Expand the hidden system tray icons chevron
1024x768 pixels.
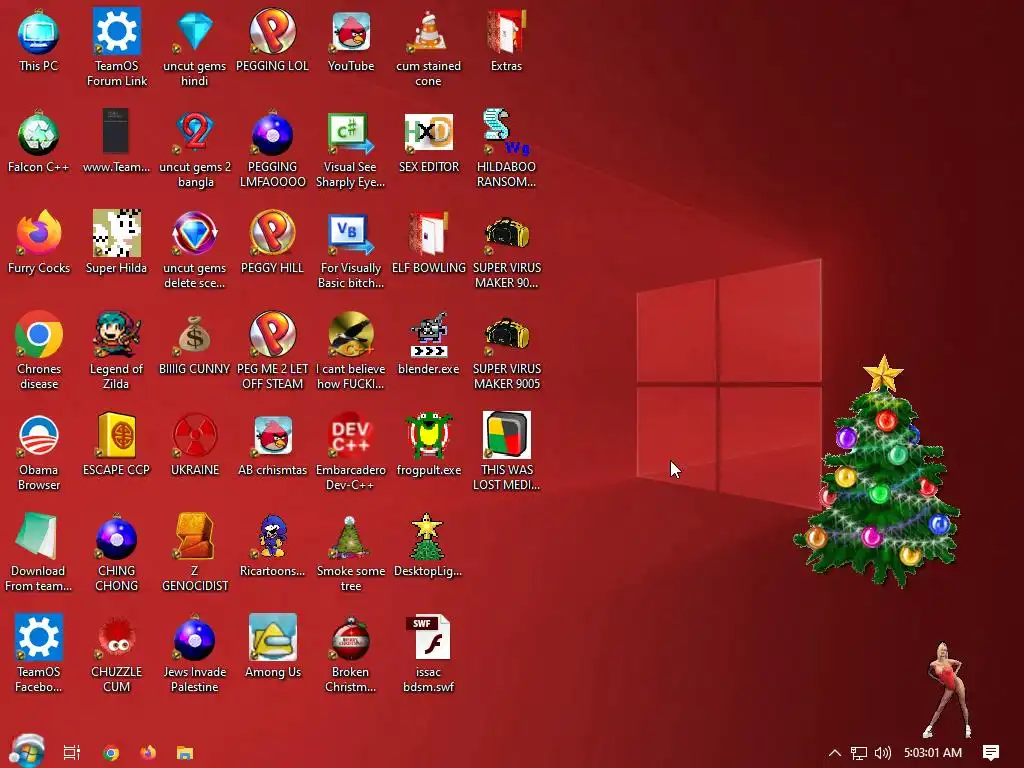(835, 752)
